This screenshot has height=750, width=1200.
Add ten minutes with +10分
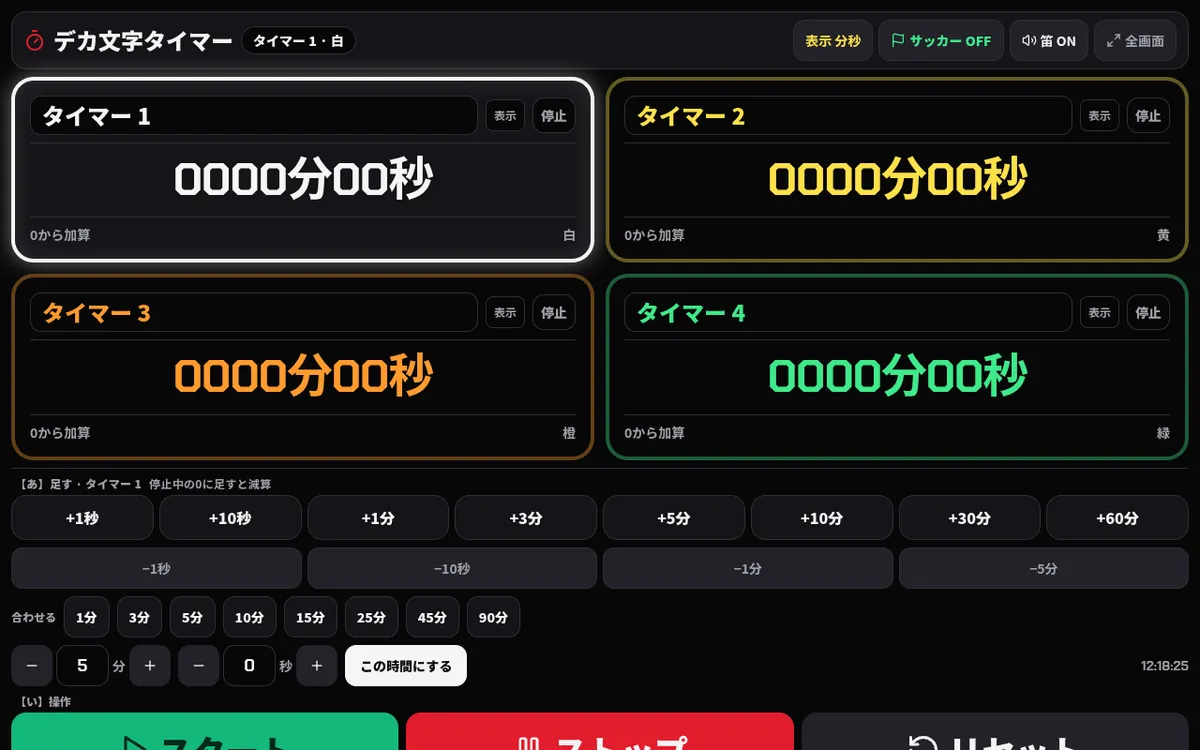coord(822,518)
